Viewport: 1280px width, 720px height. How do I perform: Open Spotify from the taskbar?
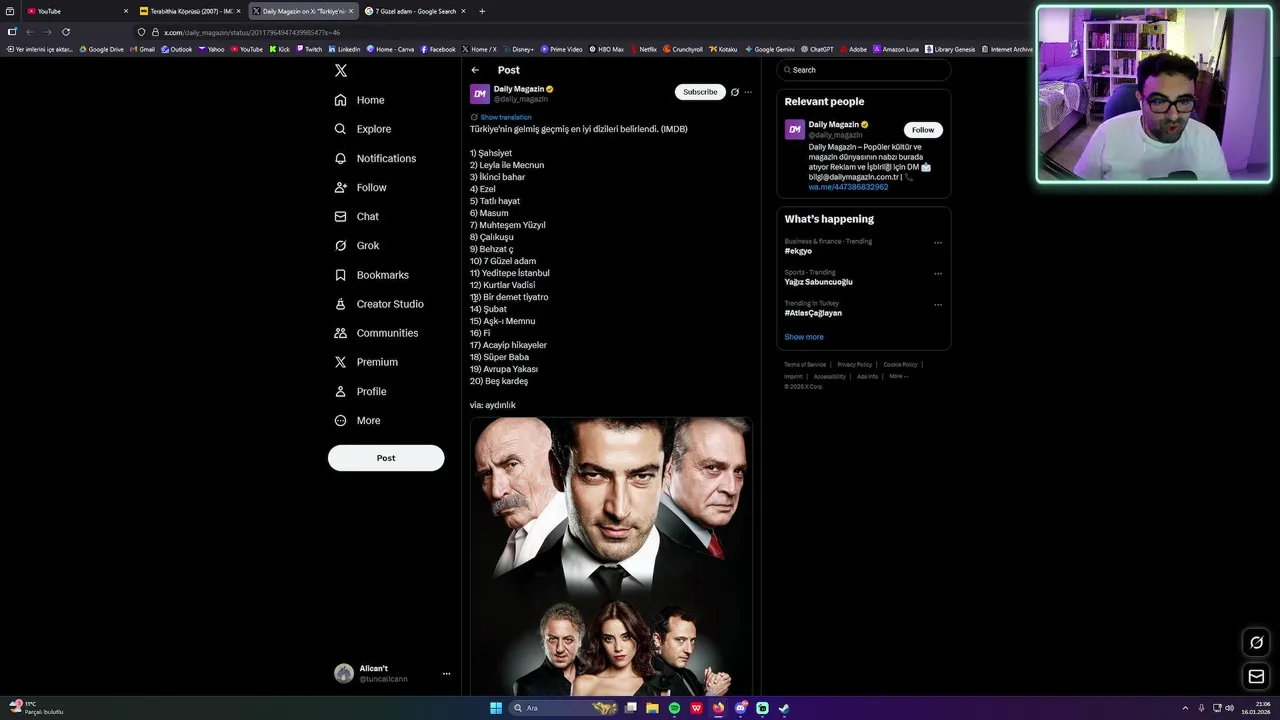coord(674,708)
